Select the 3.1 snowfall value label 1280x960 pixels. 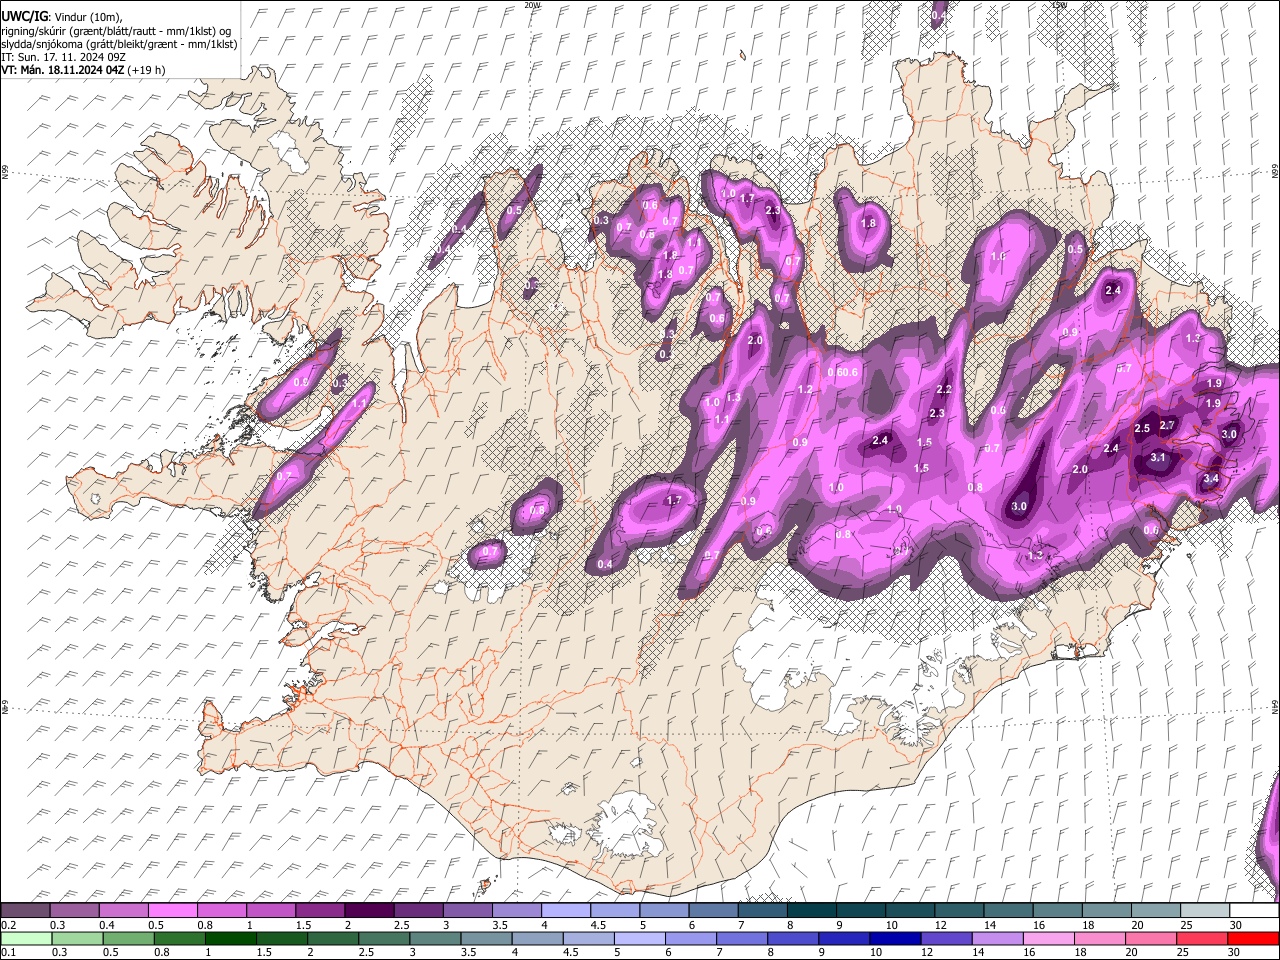1158,457
